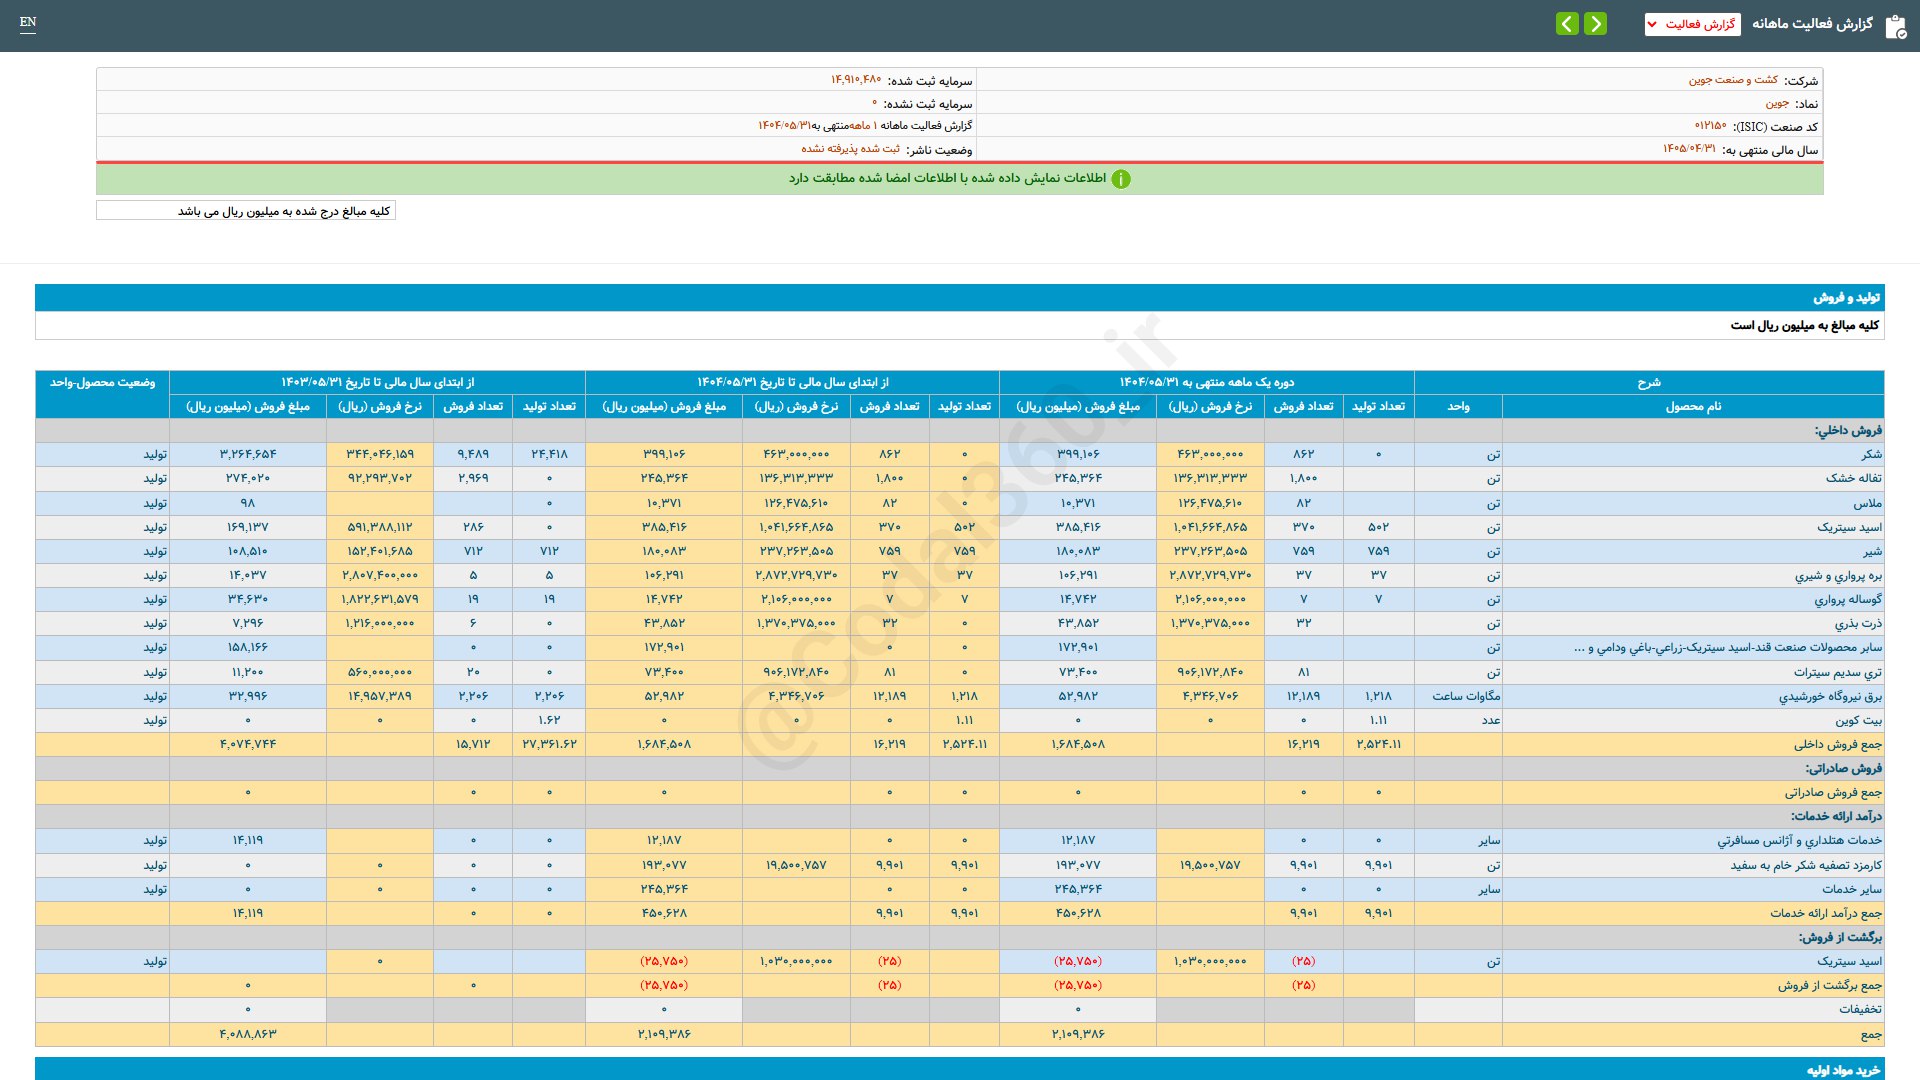The image size is (1920, 1080).
Task: Click the symbol value جوین
Action: pyautogui.click(x=1777, y=103)
